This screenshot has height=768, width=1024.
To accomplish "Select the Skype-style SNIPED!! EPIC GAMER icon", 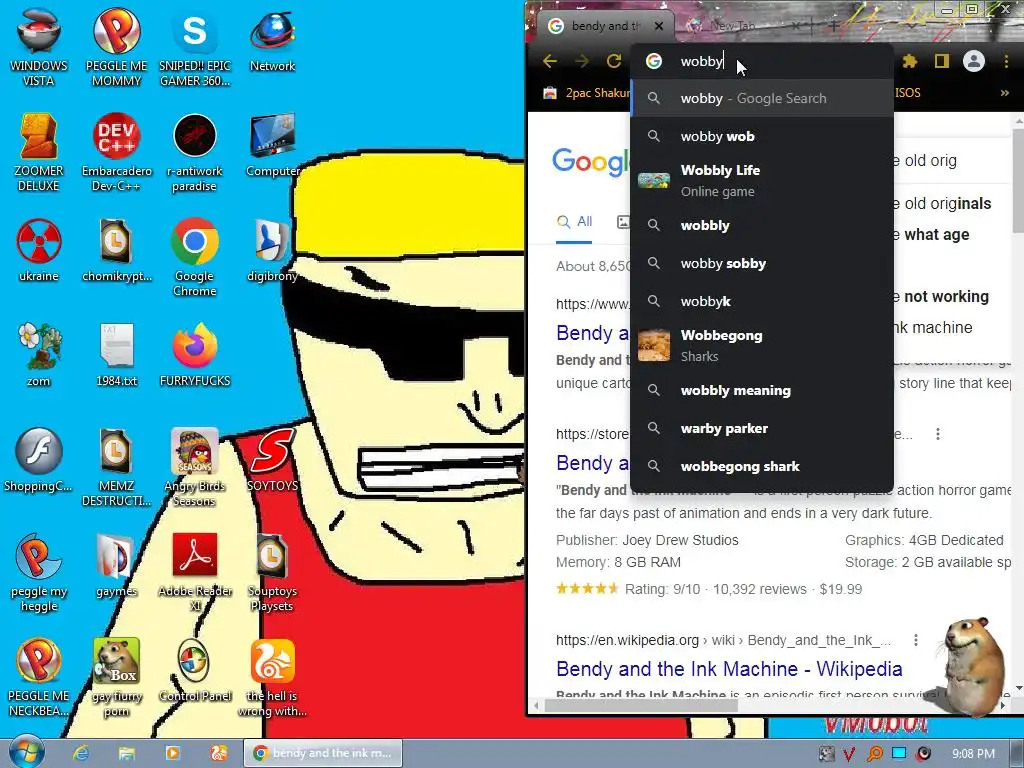I will tap(195, 47).
